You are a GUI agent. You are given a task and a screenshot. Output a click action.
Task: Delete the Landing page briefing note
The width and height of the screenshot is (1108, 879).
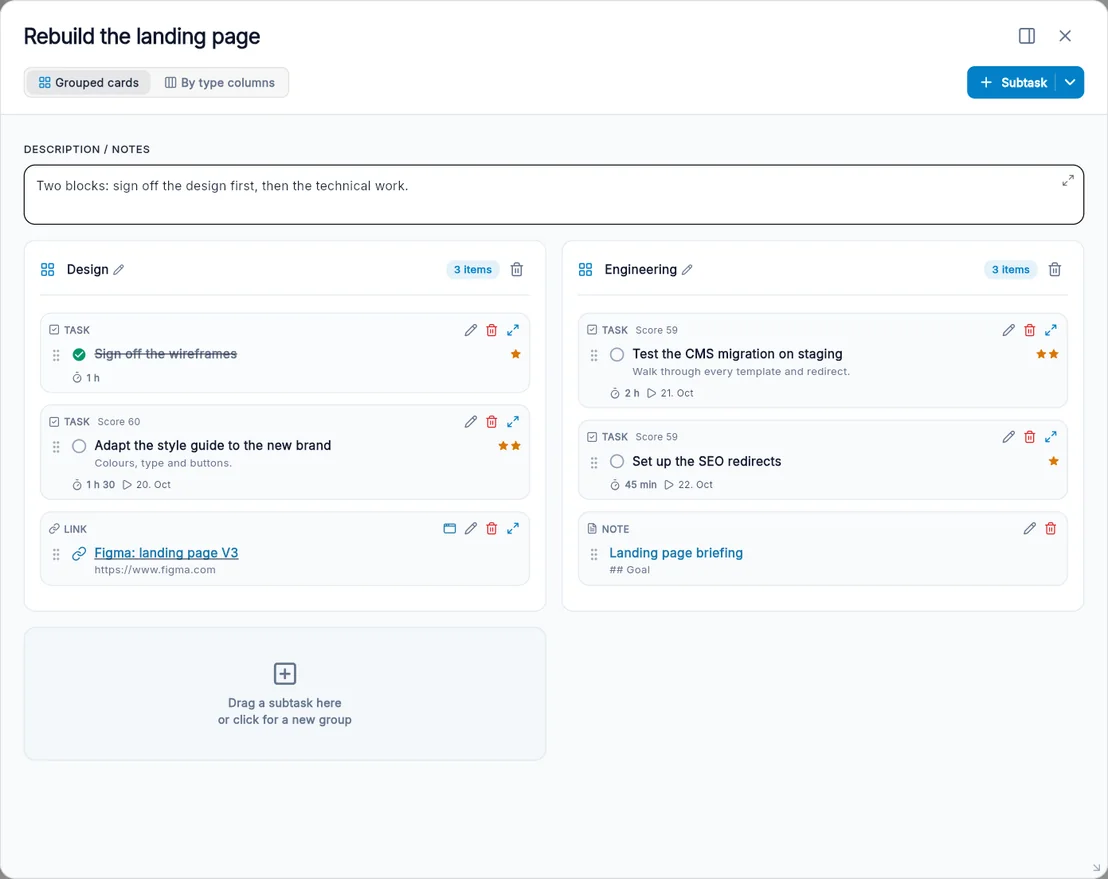(1051, 529)
